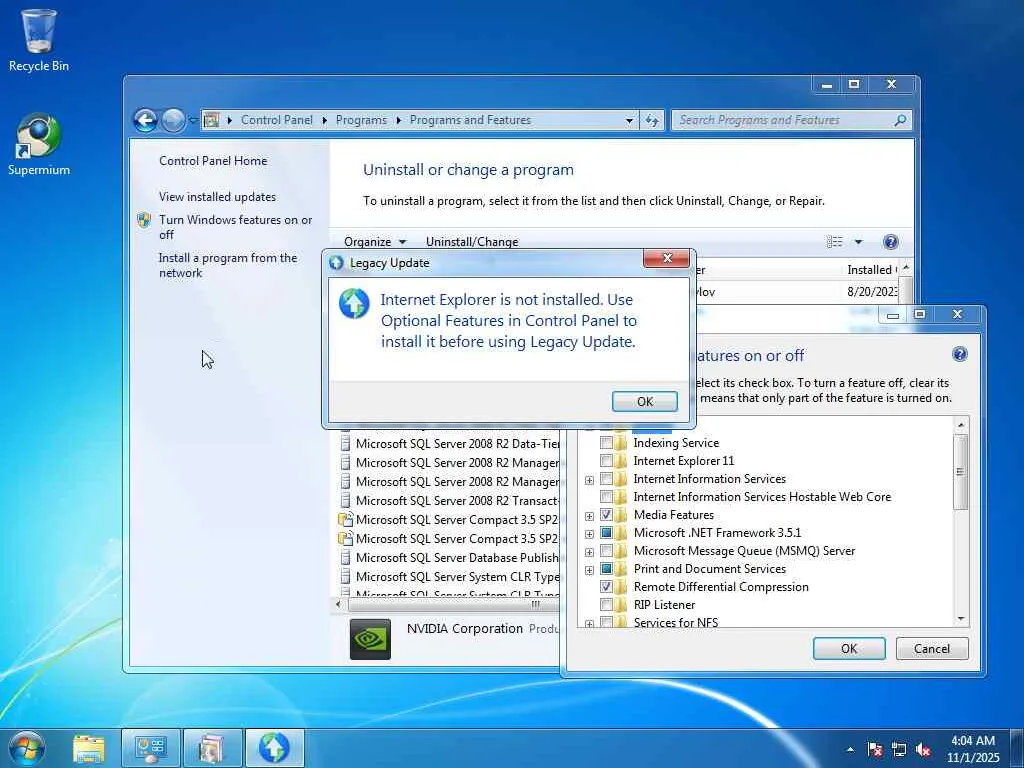Enable the Internet Explorer 11 checkbox
1024x768 pixels.
pyautogui.click(x=606, y=460)
